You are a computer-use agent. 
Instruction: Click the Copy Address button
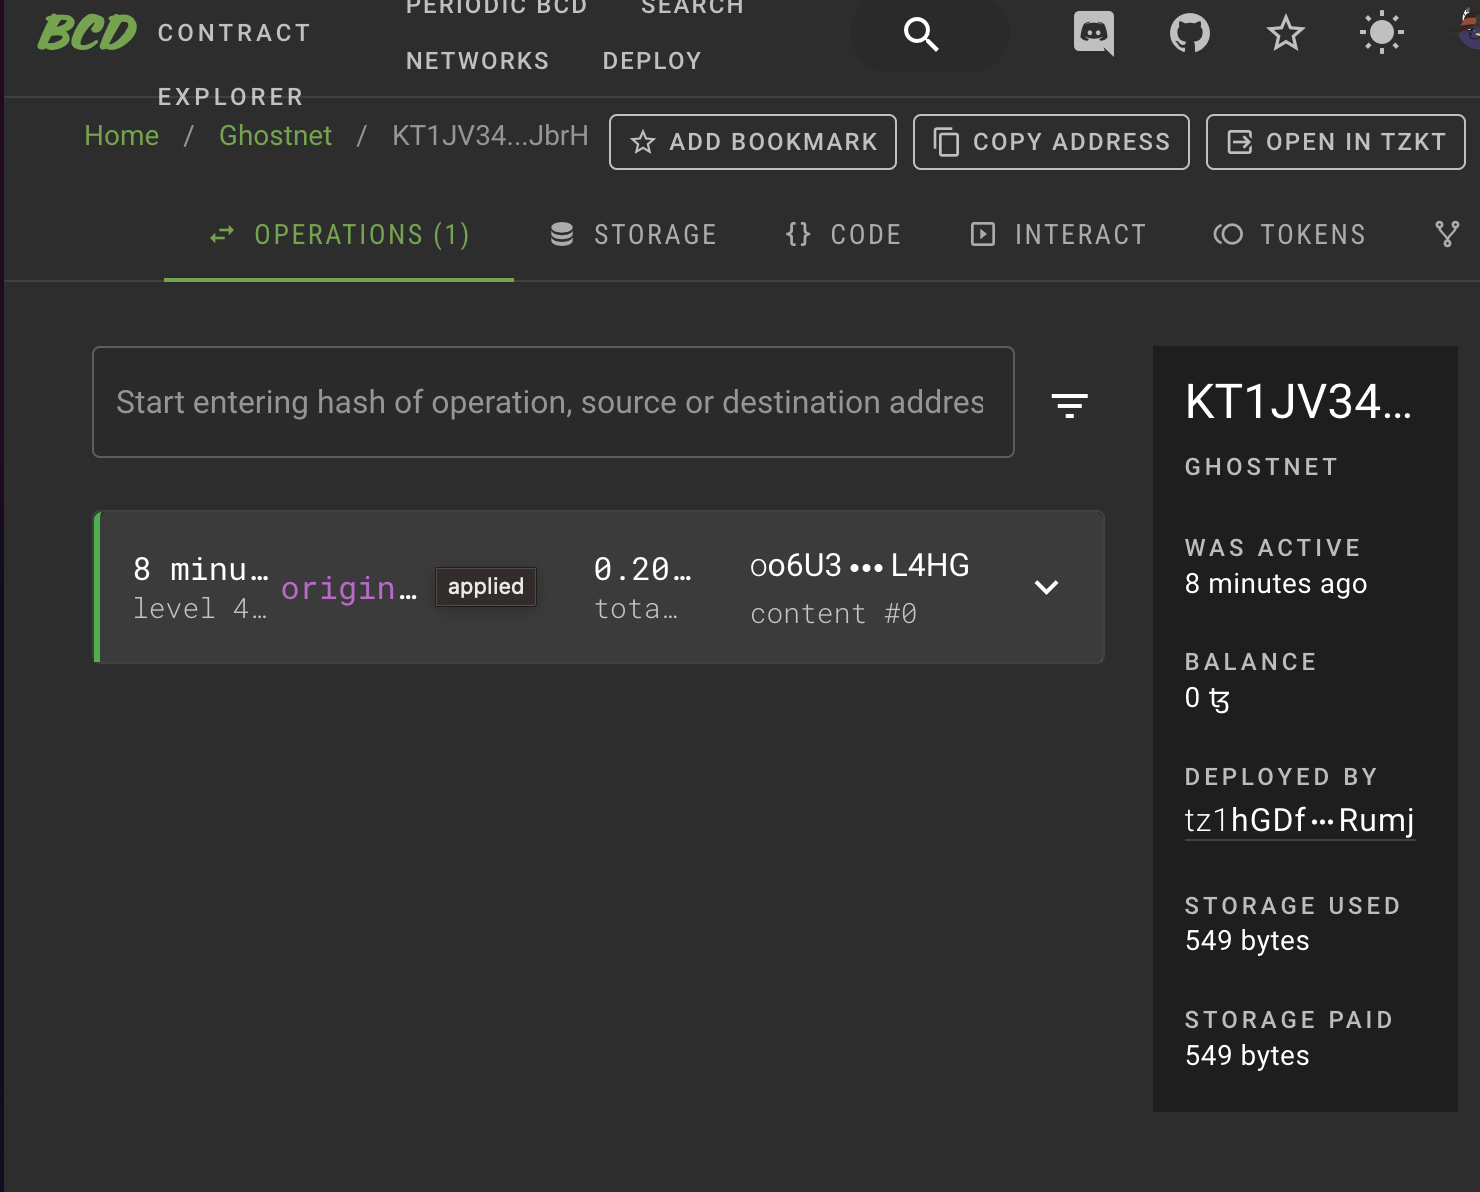click(x=1051, y=142)
